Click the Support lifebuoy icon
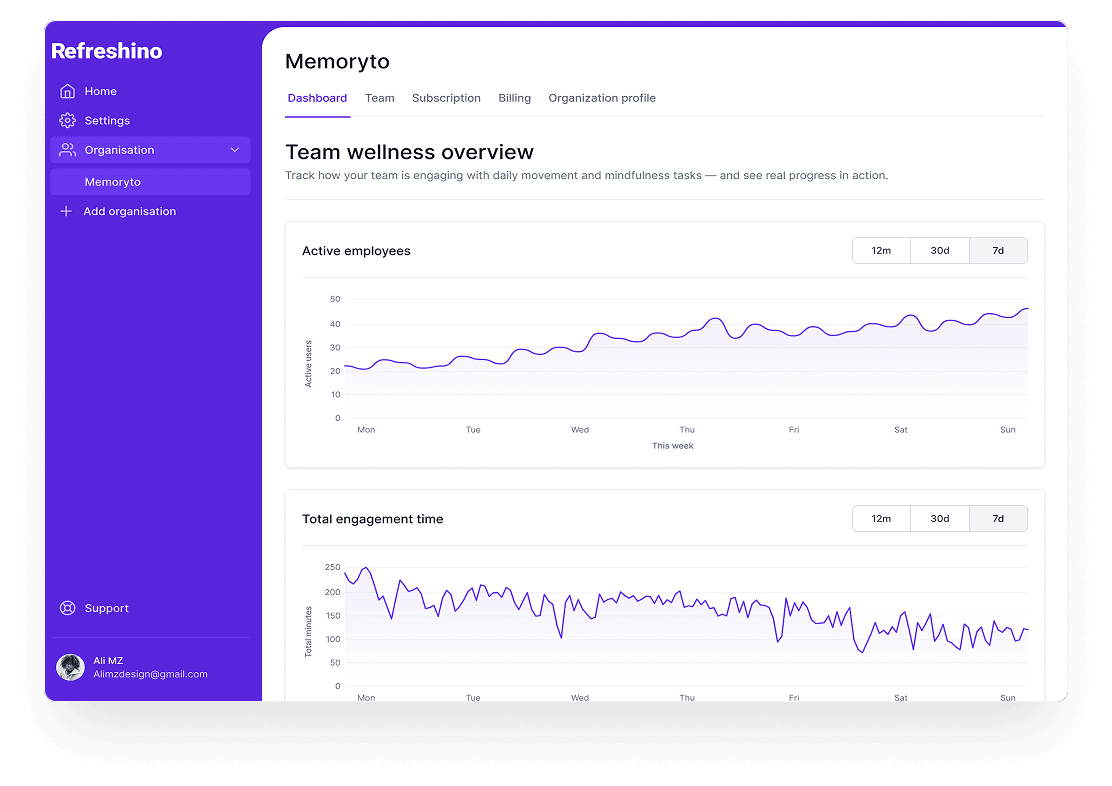Screen dimensions: 1112x786 [67, 608]
